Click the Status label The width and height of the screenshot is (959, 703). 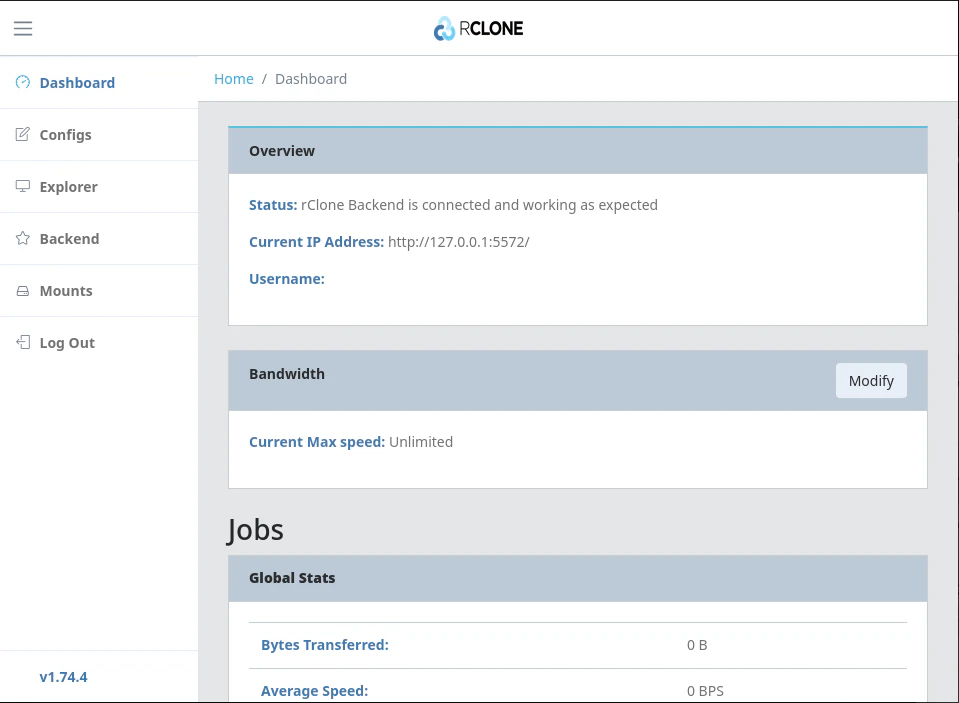tap(273, 205)
